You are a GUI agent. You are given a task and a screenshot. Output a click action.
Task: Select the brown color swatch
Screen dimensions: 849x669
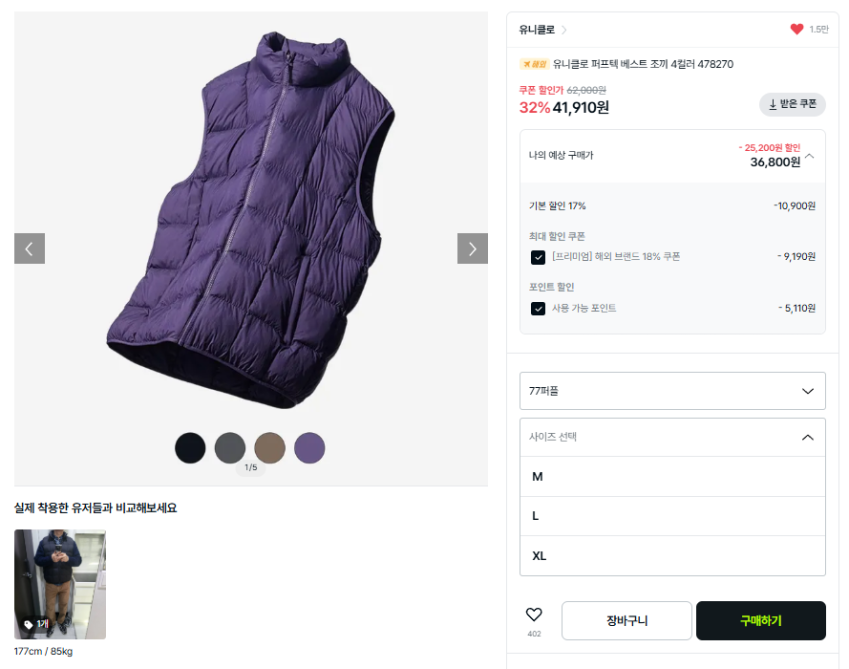270,448
